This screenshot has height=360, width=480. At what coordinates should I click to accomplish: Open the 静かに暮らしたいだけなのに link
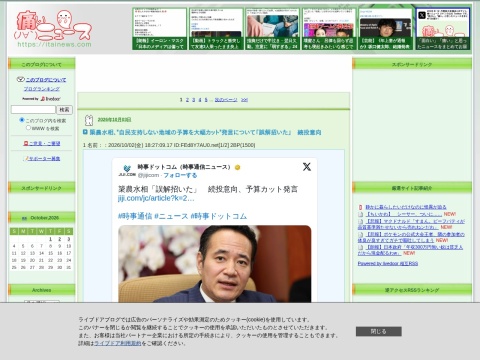(x=406, y=207)
